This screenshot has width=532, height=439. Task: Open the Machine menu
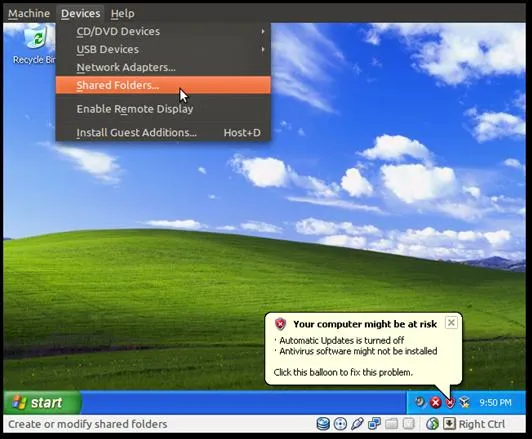[29, 14]
